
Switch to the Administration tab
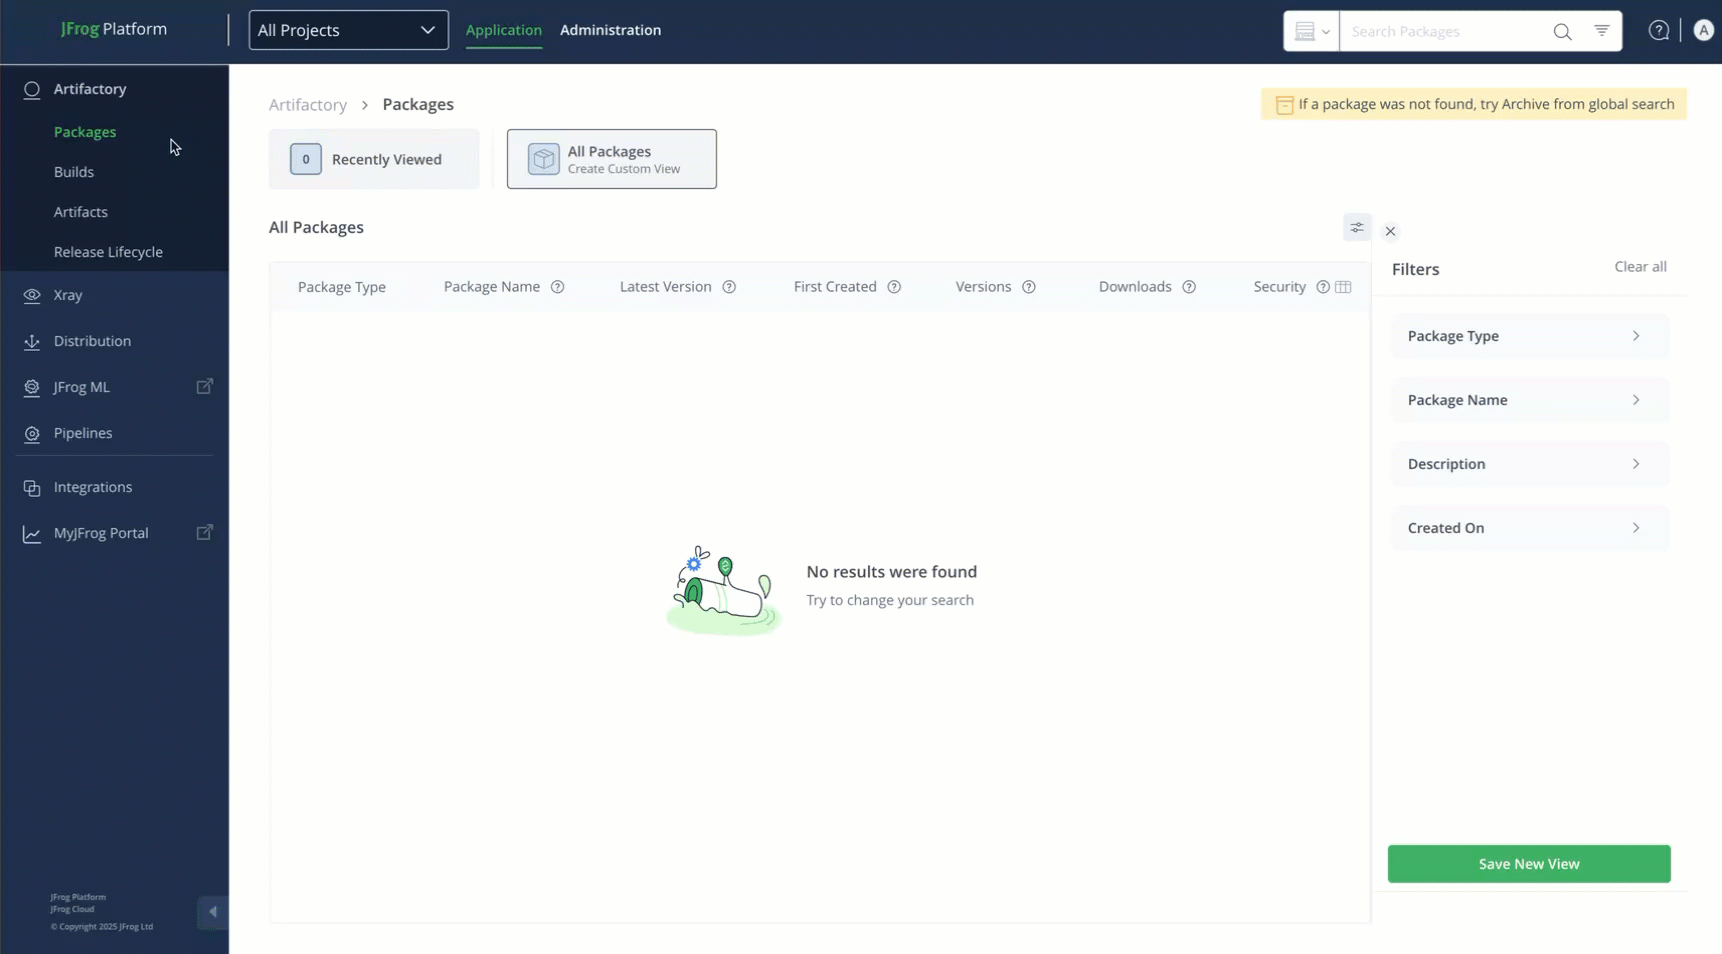pos(610,30)
